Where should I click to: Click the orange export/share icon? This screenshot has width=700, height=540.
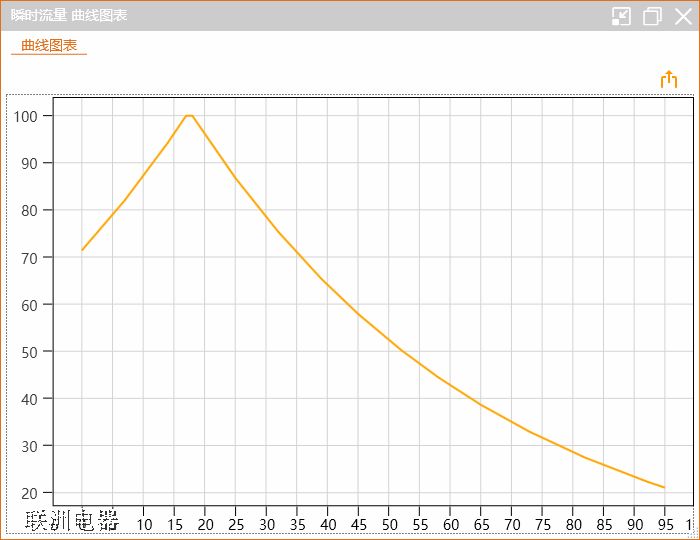click(x=669, y=80)
